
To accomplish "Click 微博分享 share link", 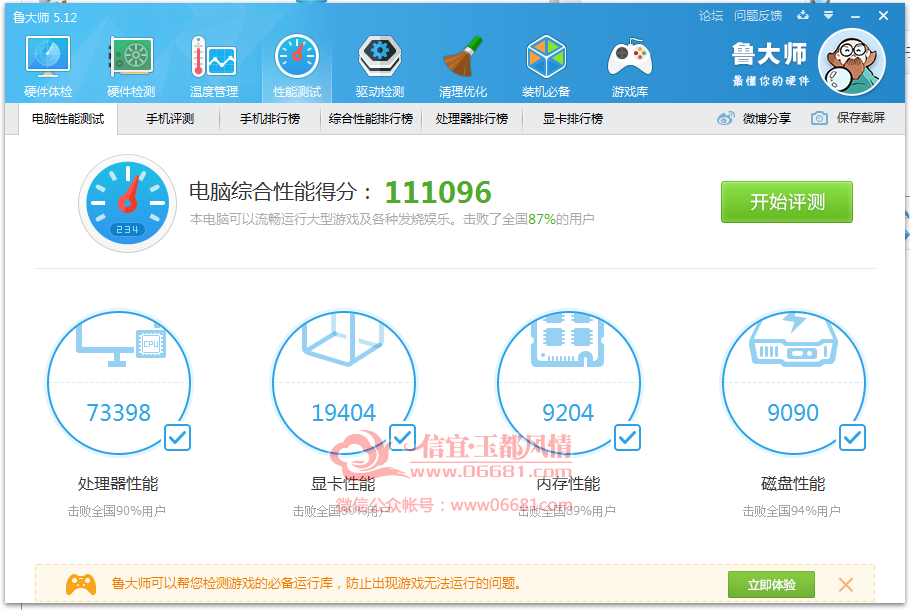I will 767,118.
